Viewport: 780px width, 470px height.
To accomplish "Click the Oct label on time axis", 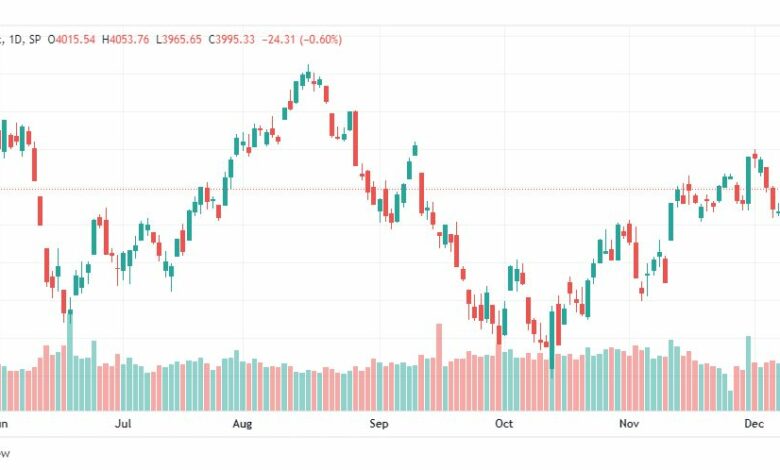I will coord(503,424).
